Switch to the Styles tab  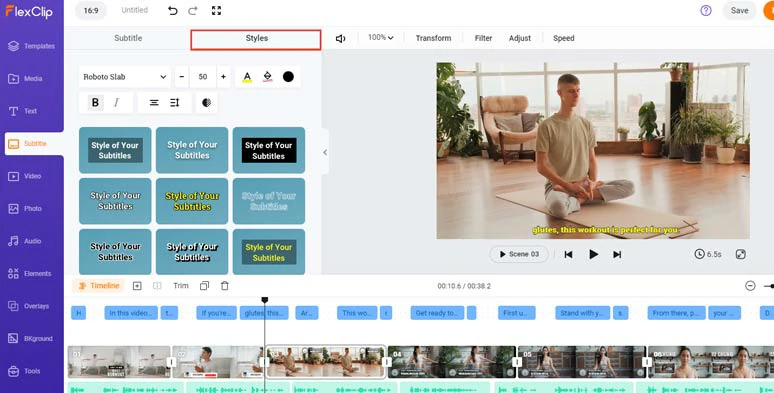pyautogui.click(x=256, y=39)
